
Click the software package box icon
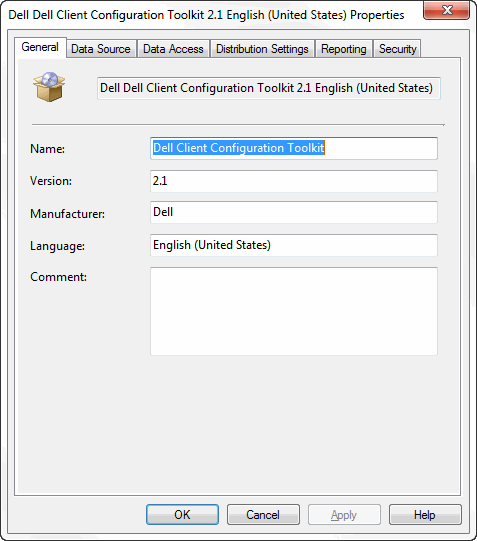(49, 87)
